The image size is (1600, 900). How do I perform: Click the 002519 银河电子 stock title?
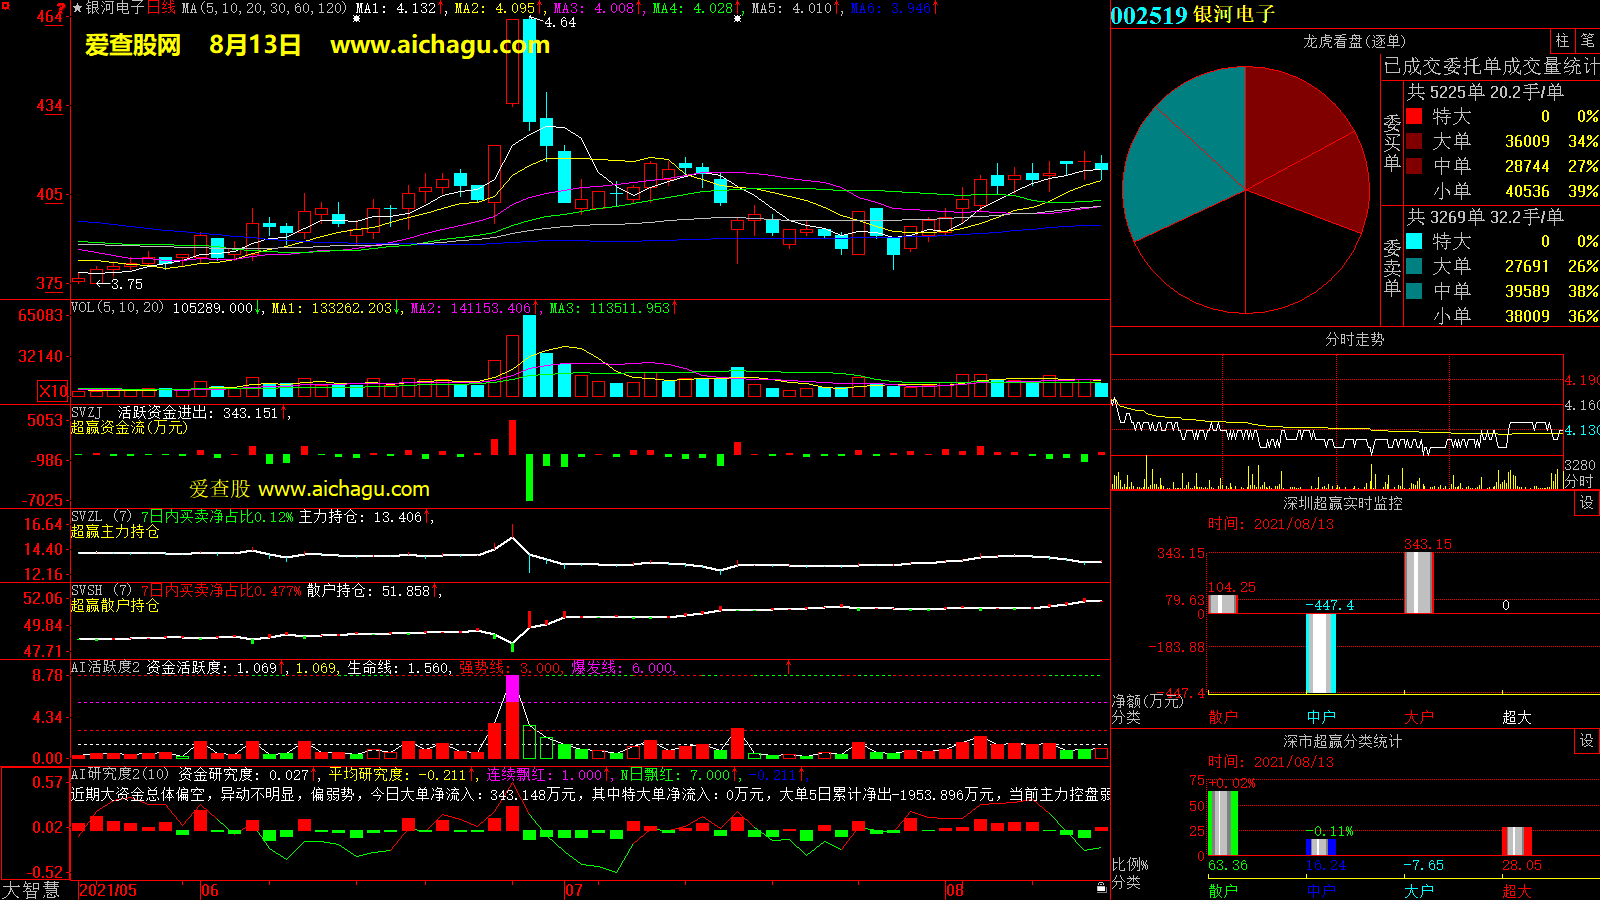point(1192,15)
